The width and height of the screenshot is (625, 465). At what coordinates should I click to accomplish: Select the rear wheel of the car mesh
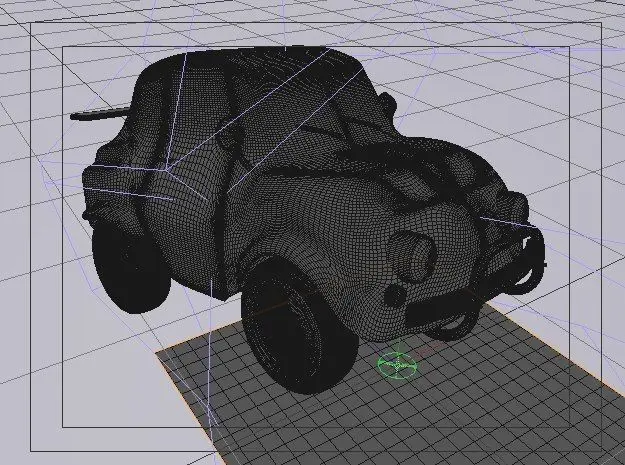point(130,271)
